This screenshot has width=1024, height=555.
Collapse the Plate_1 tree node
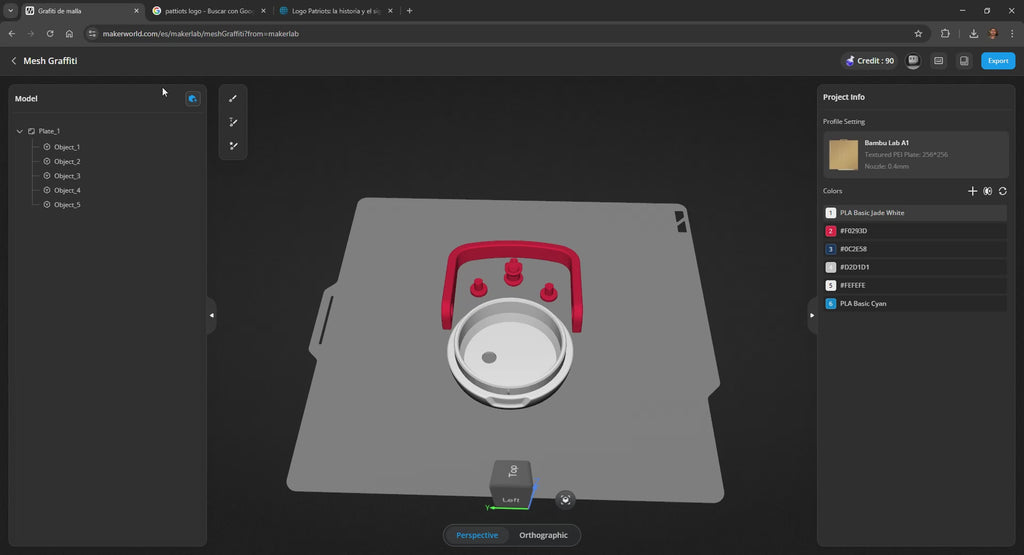tap(20, 131)
